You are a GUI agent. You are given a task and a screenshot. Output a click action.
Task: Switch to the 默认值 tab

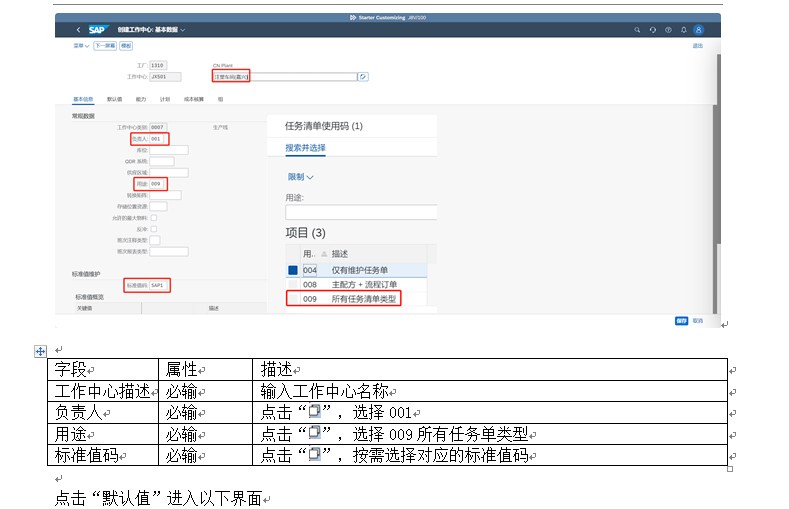tap(114, 100)
